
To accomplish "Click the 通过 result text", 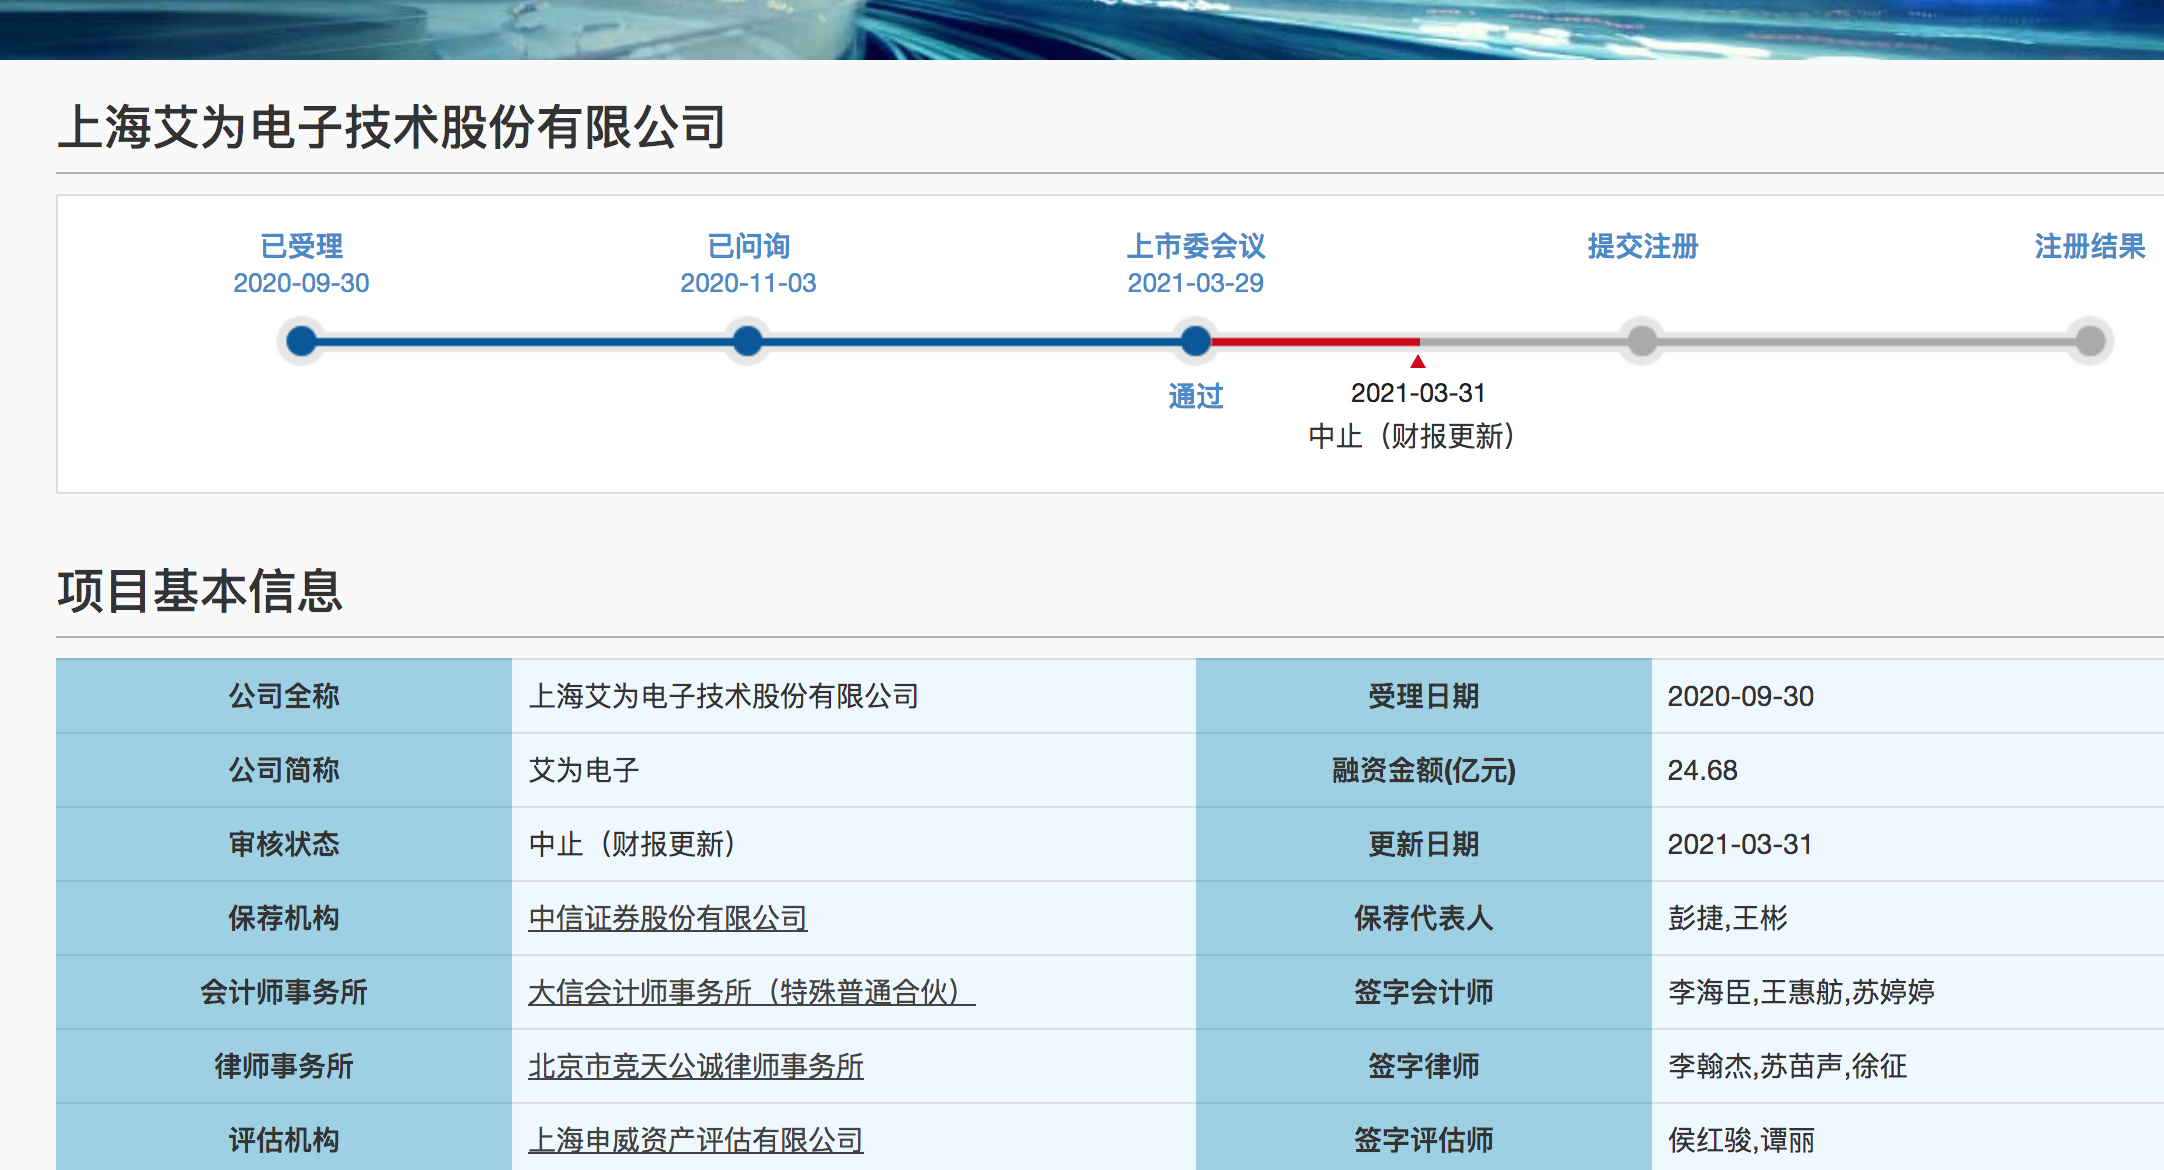I will pos(1195,397).
